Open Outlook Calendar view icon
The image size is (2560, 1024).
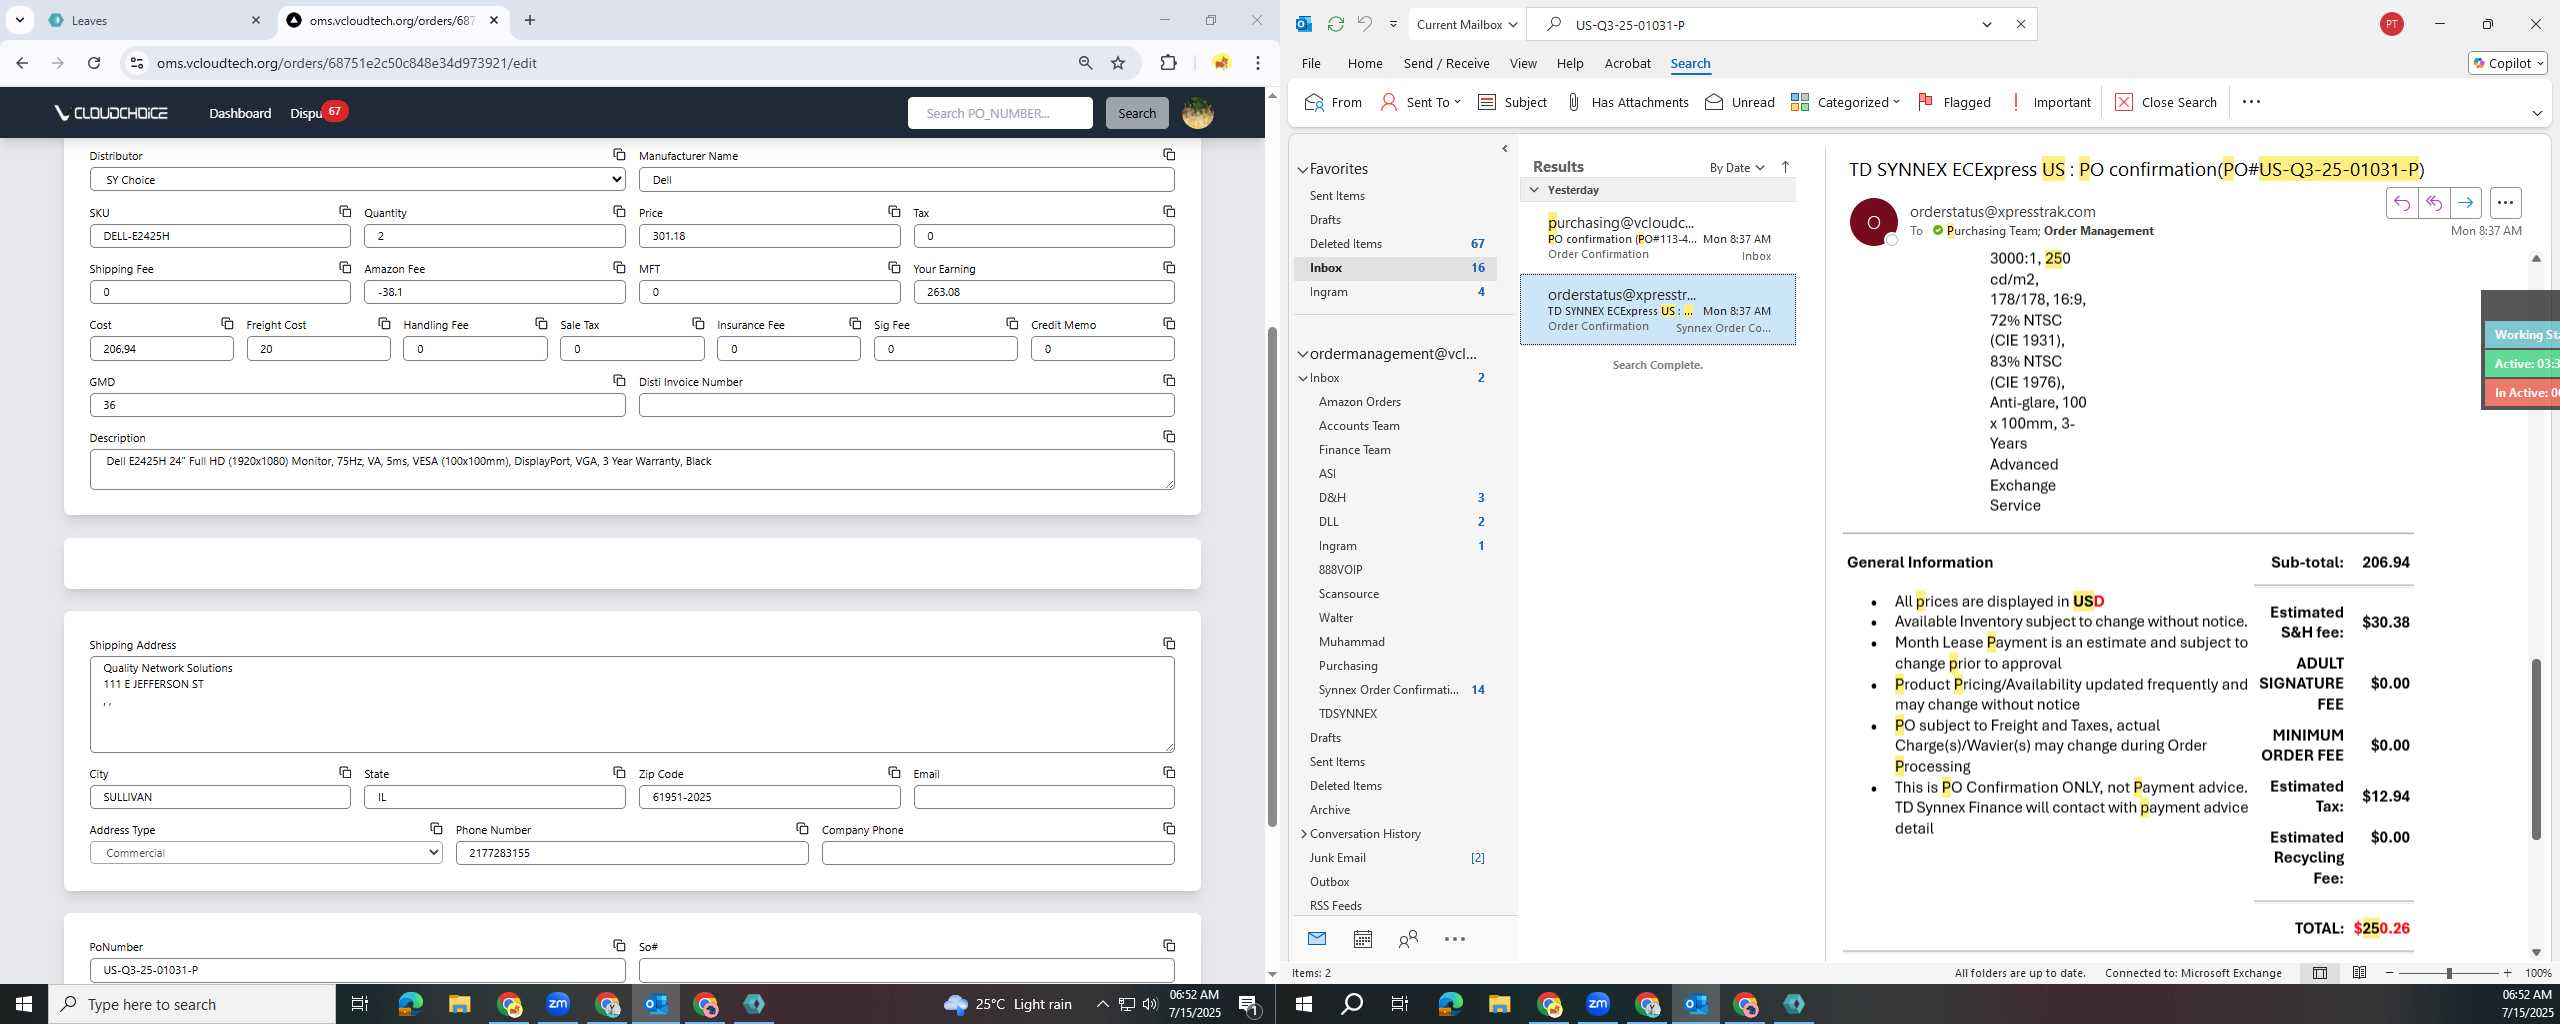1362,939
